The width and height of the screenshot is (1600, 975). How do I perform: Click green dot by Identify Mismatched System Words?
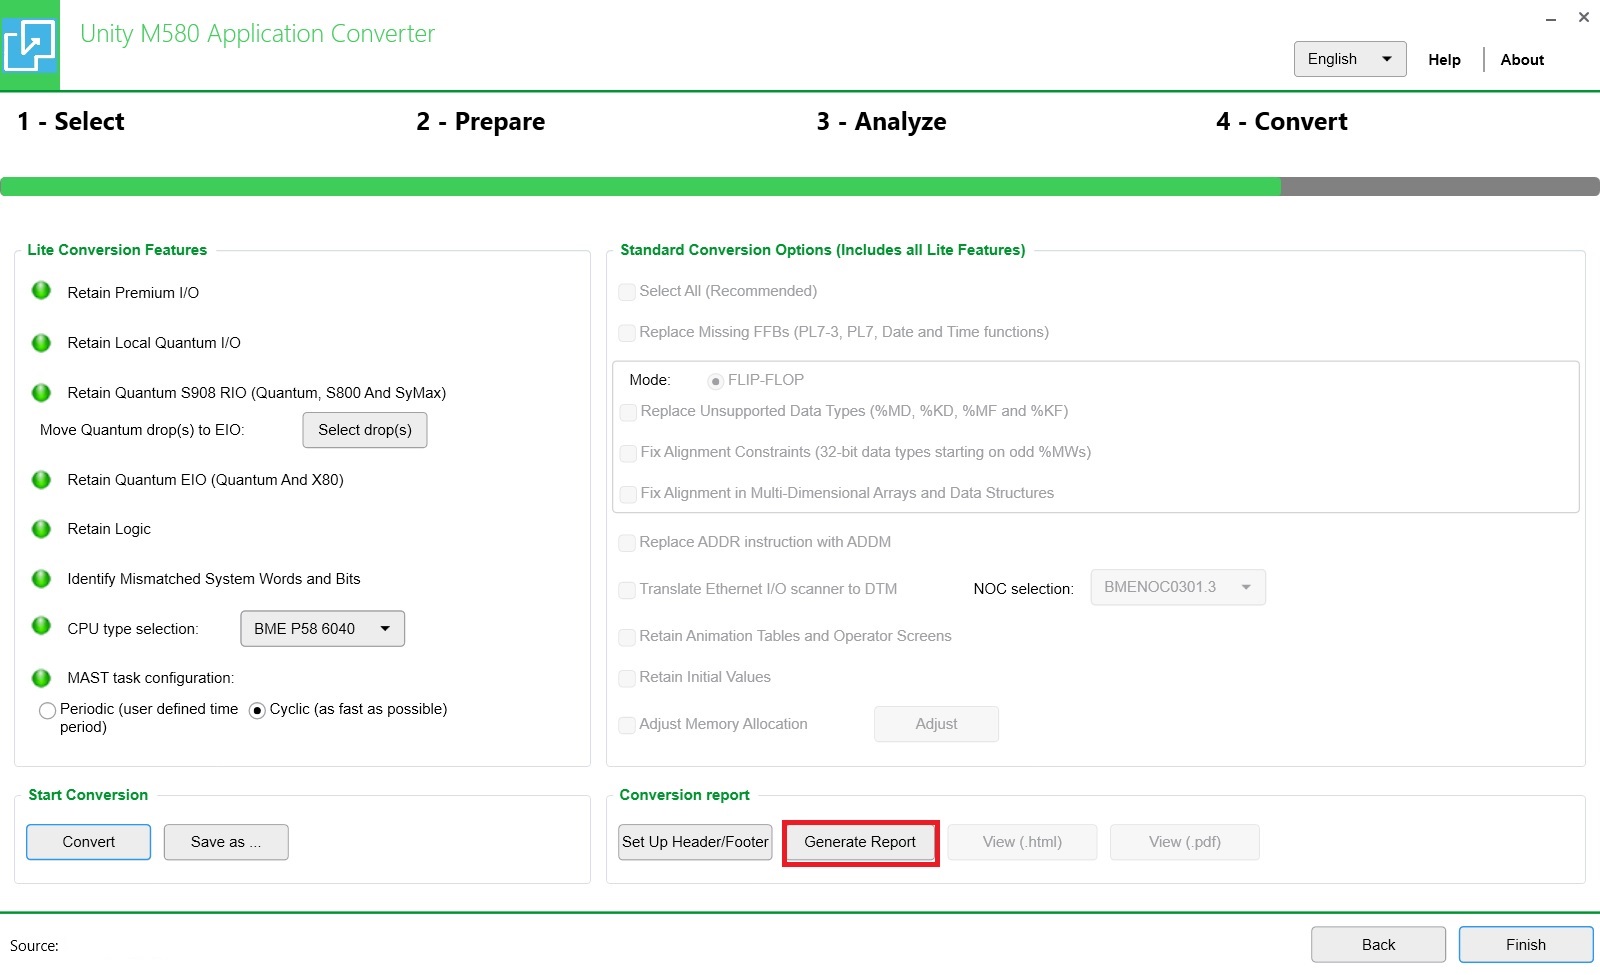tap(41, 579)
